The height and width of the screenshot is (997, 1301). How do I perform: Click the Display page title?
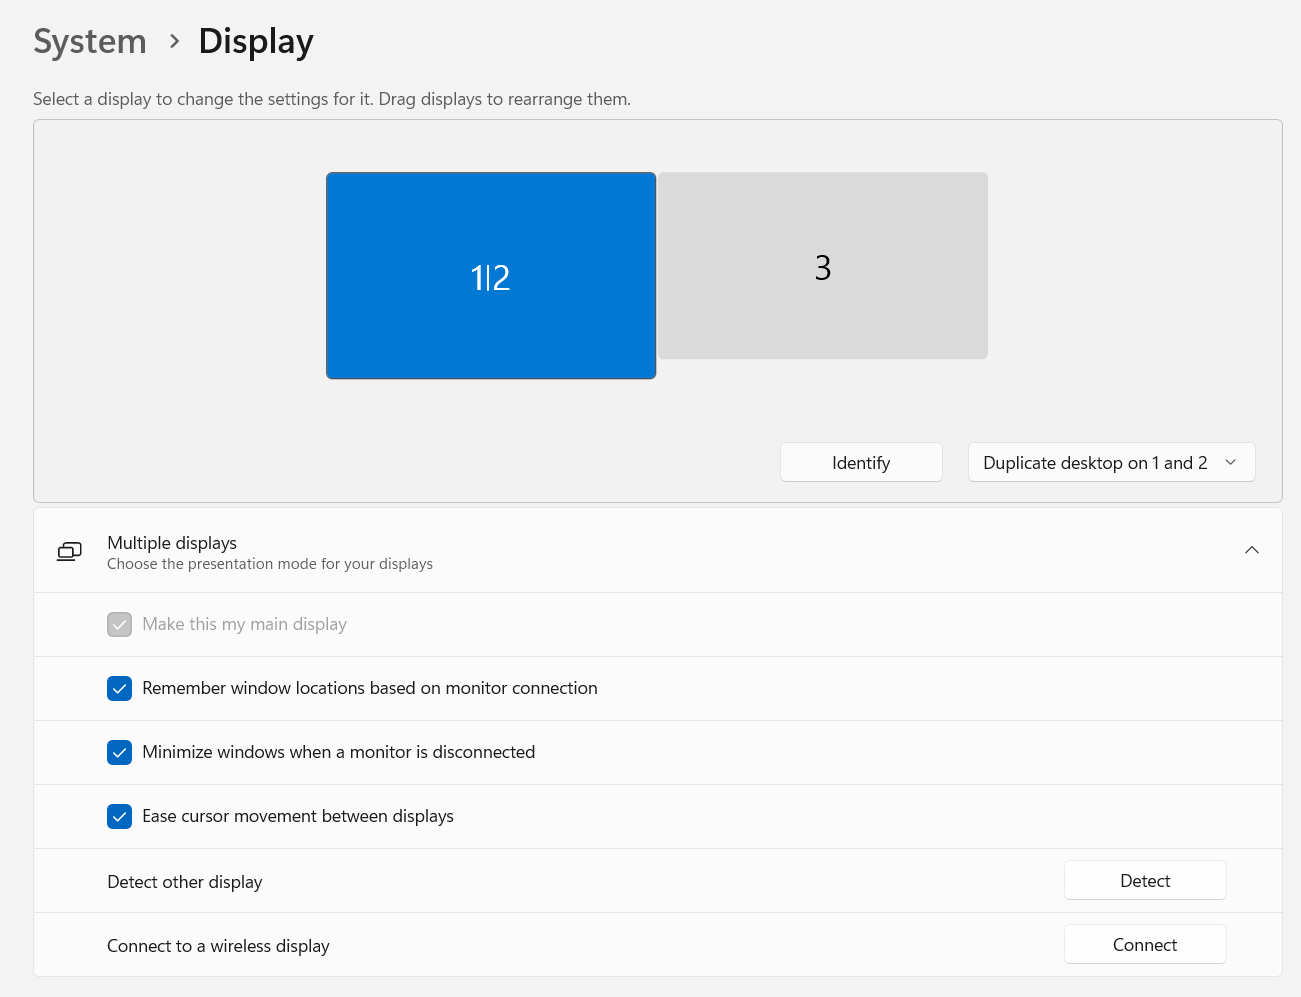point(256,41)
